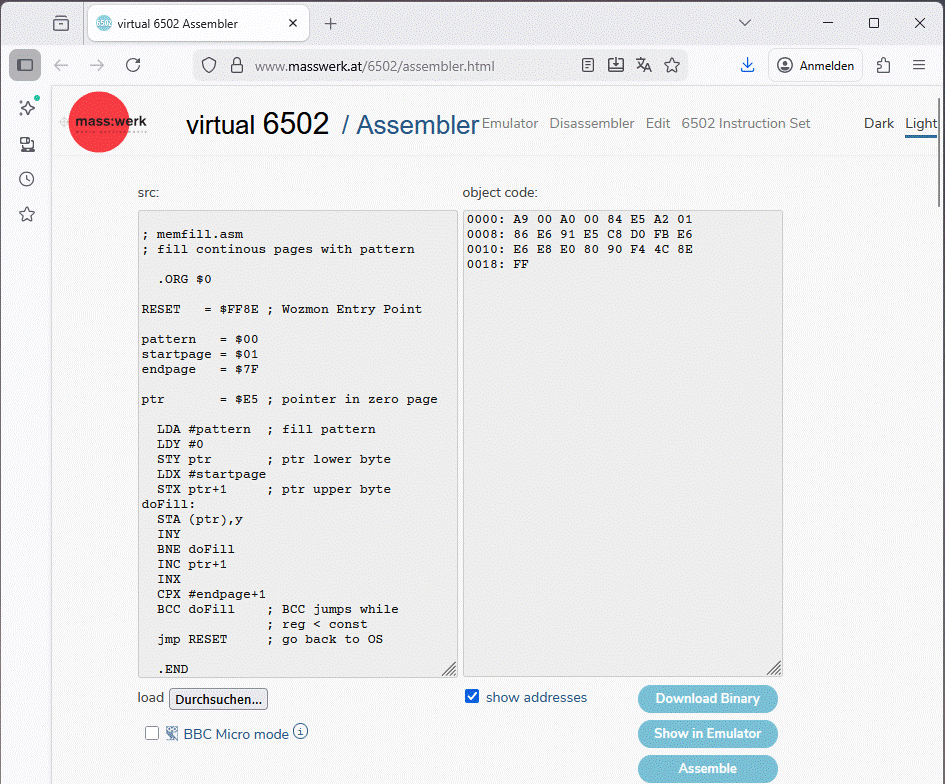Screen dimensions: 945x784
Task: Go to 6502 Instruction Set
Action: pos(745,123)
